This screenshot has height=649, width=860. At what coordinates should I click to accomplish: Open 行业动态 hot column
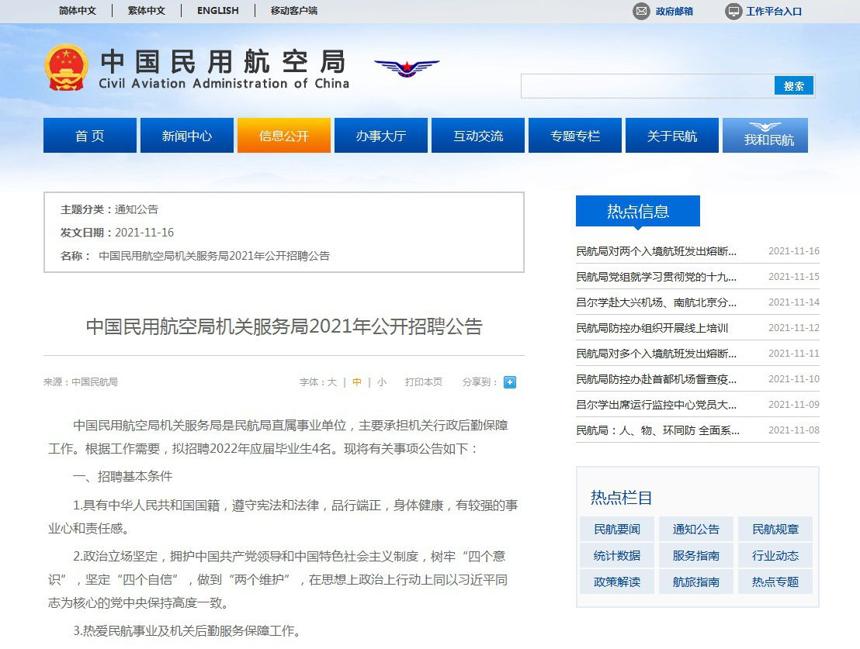click(775, 556)
